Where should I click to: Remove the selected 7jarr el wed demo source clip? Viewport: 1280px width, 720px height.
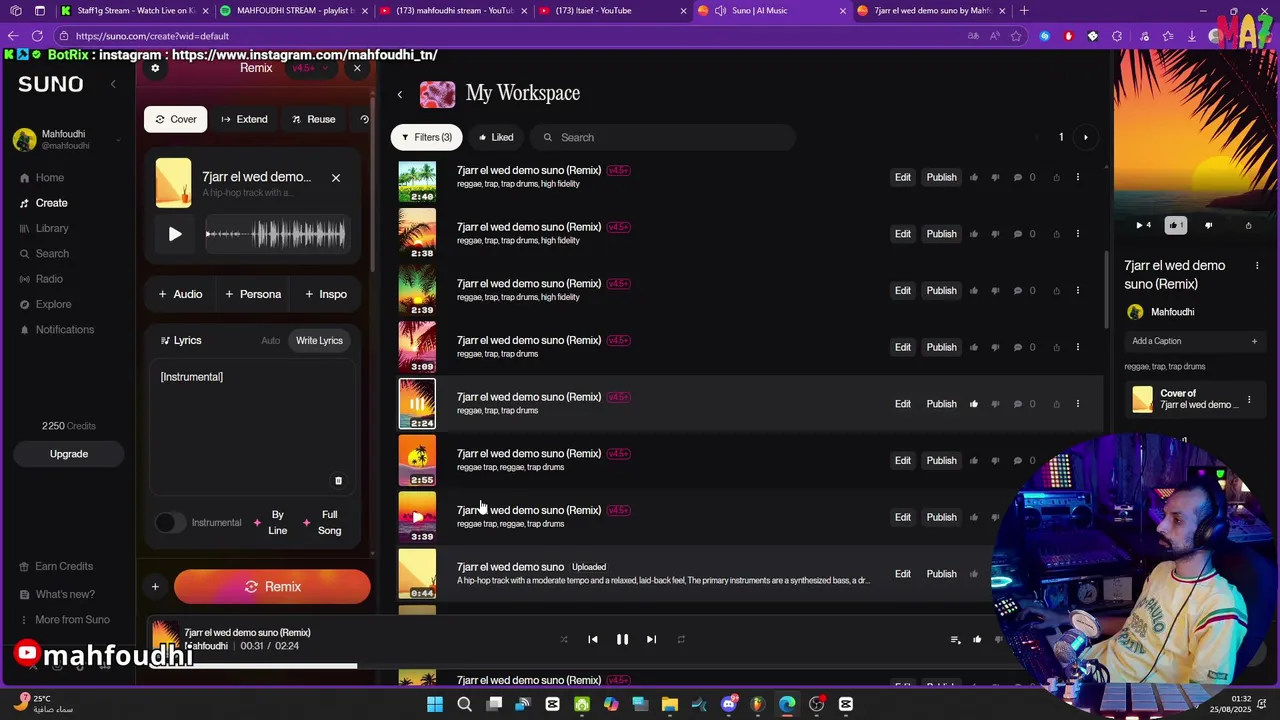tap(336, 178)
